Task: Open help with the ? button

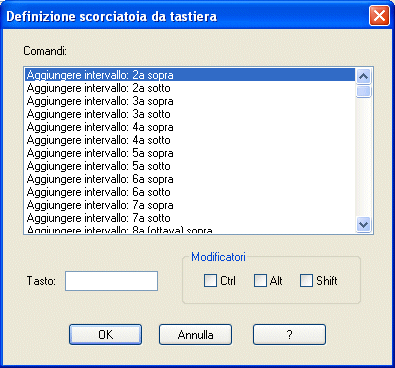Action: point(289,334)
